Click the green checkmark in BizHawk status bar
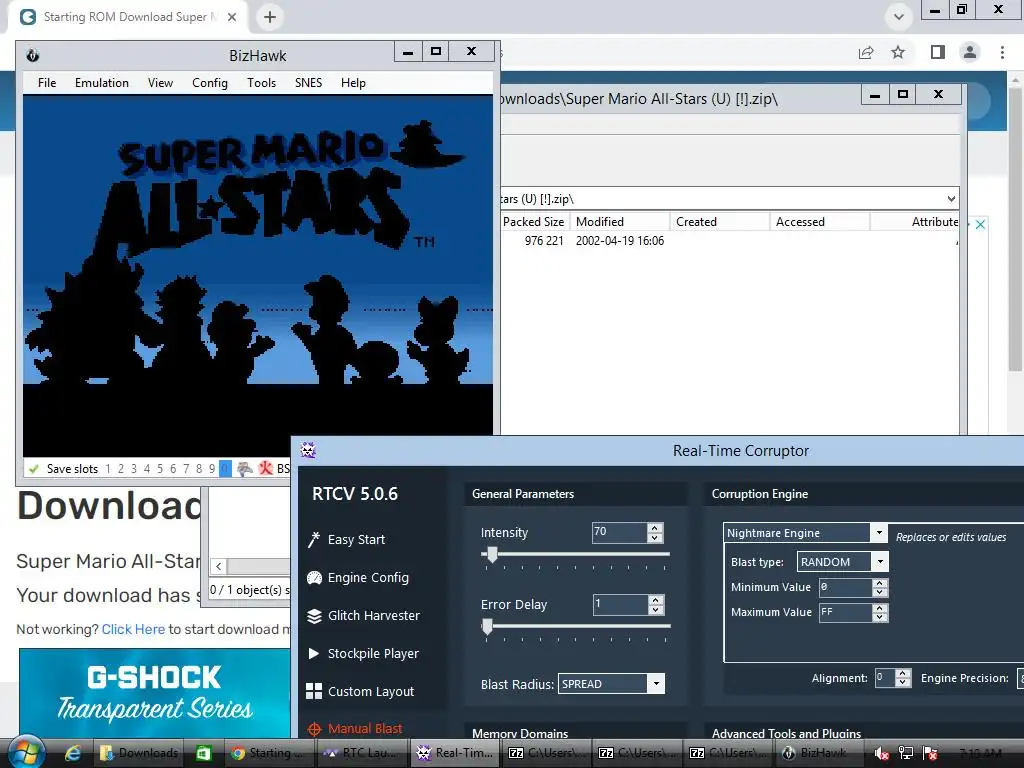1024x768 pixels. (34, 468)
